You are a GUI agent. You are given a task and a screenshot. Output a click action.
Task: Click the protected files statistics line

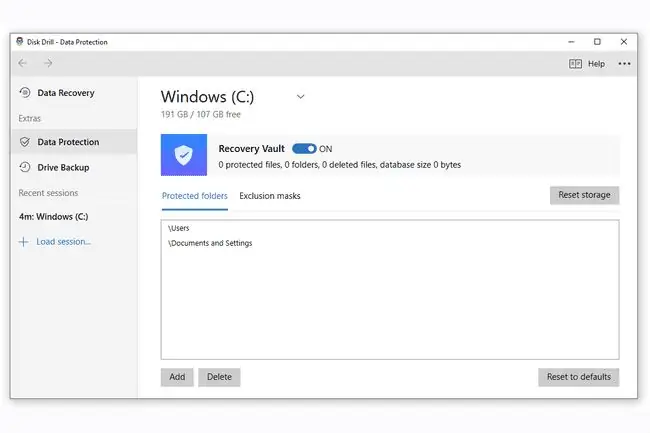coord(340,165)
